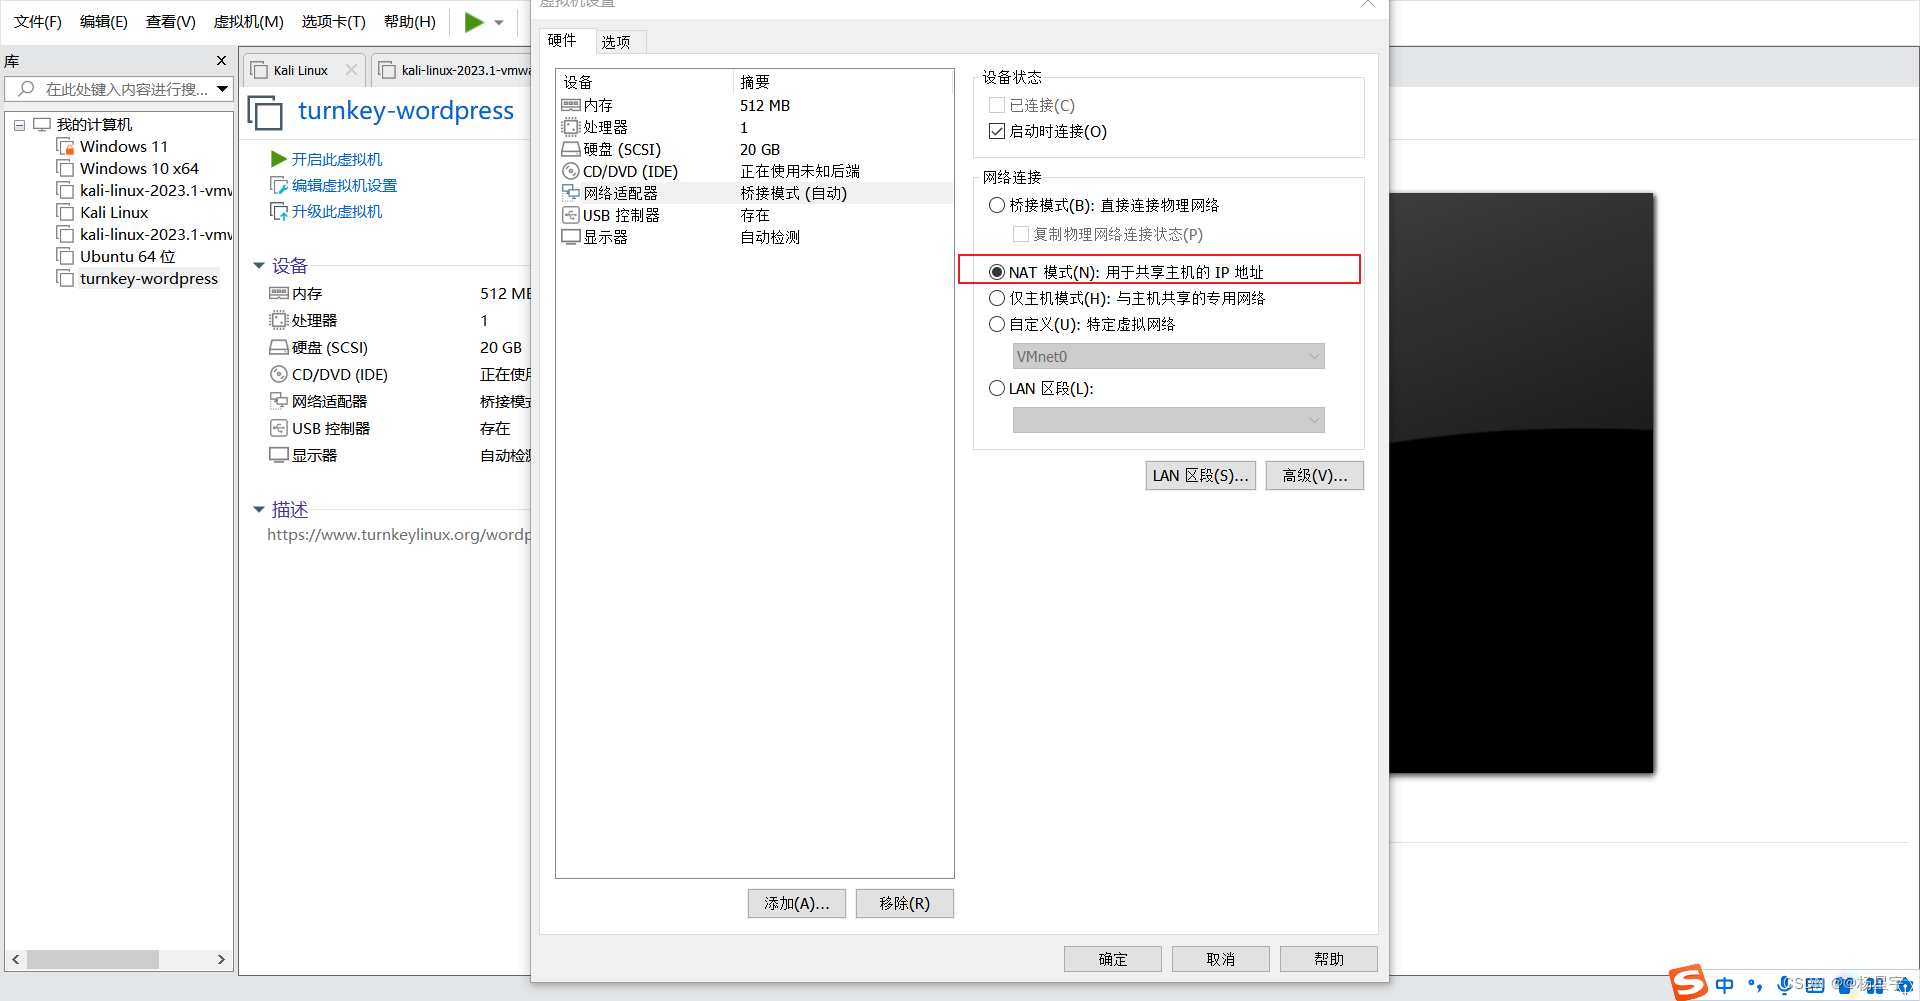This screenshot has height=1001, width=1920.
Task: Open the library search dropdown arrow
Action: (x=222, y=89)
